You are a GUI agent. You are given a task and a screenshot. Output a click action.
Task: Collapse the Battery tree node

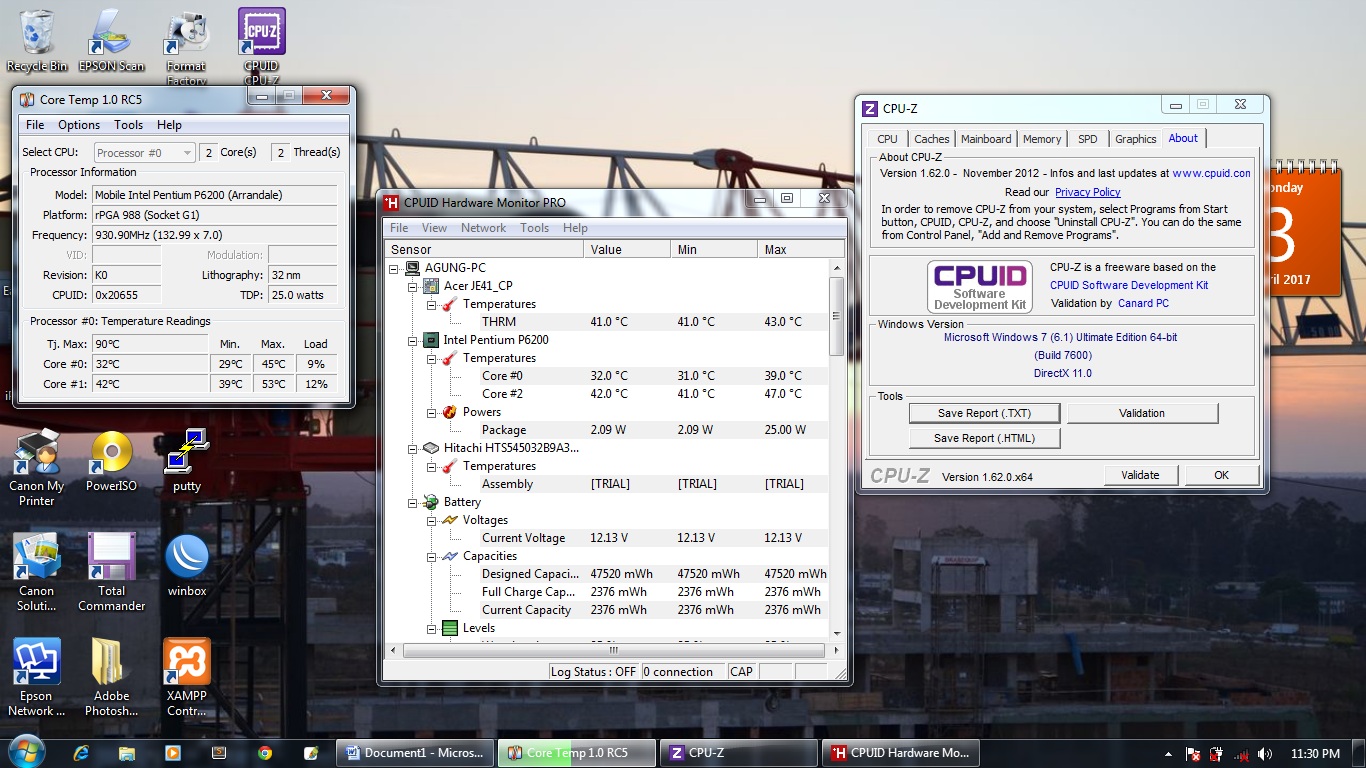[x=413, y=502]
